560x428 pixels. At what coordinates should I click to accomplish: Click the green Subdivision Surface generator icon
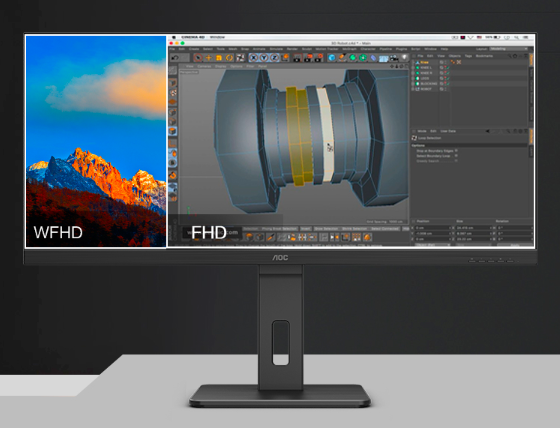point(352,58)
